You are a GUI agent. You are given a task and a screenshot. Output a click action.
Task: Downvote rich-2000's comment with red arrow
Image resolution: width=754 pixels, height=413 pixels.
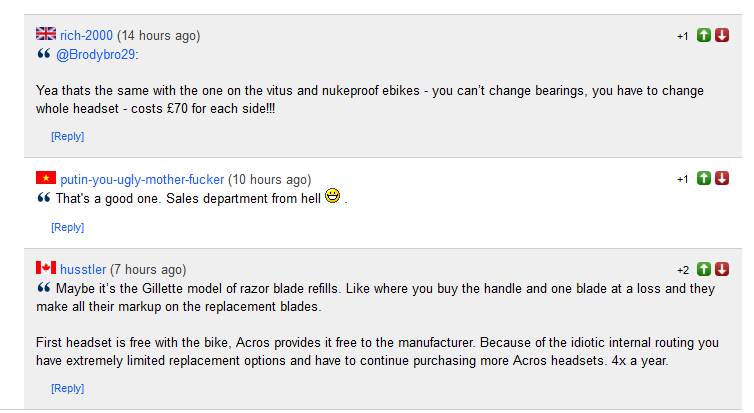tap(722, 35)
